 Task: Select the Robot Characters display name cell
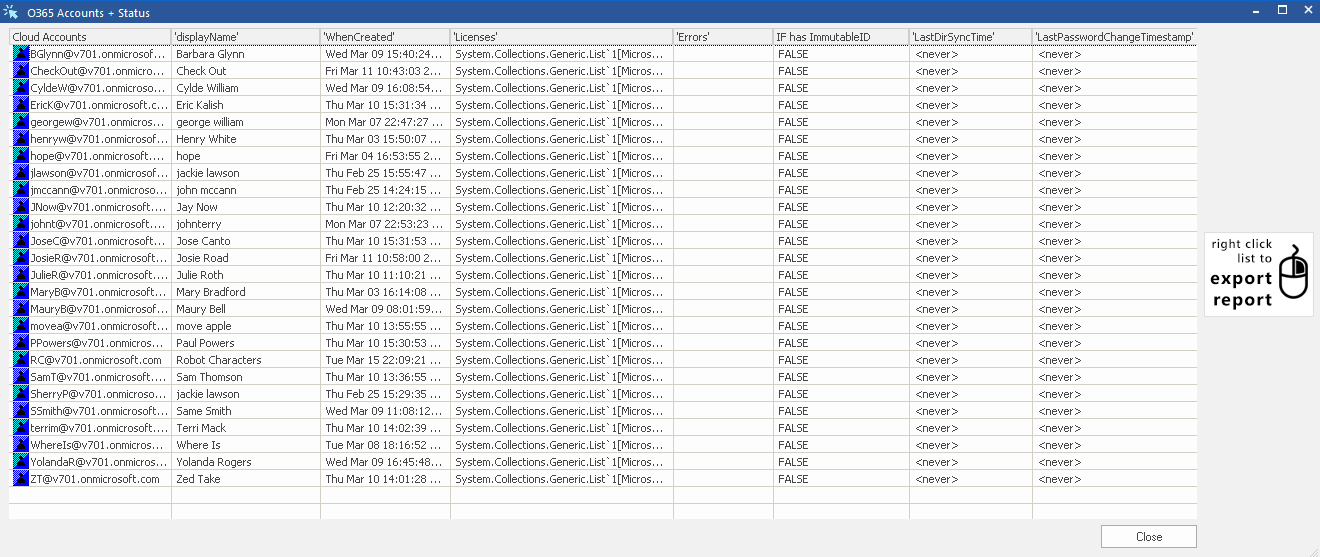pos(219,360)
